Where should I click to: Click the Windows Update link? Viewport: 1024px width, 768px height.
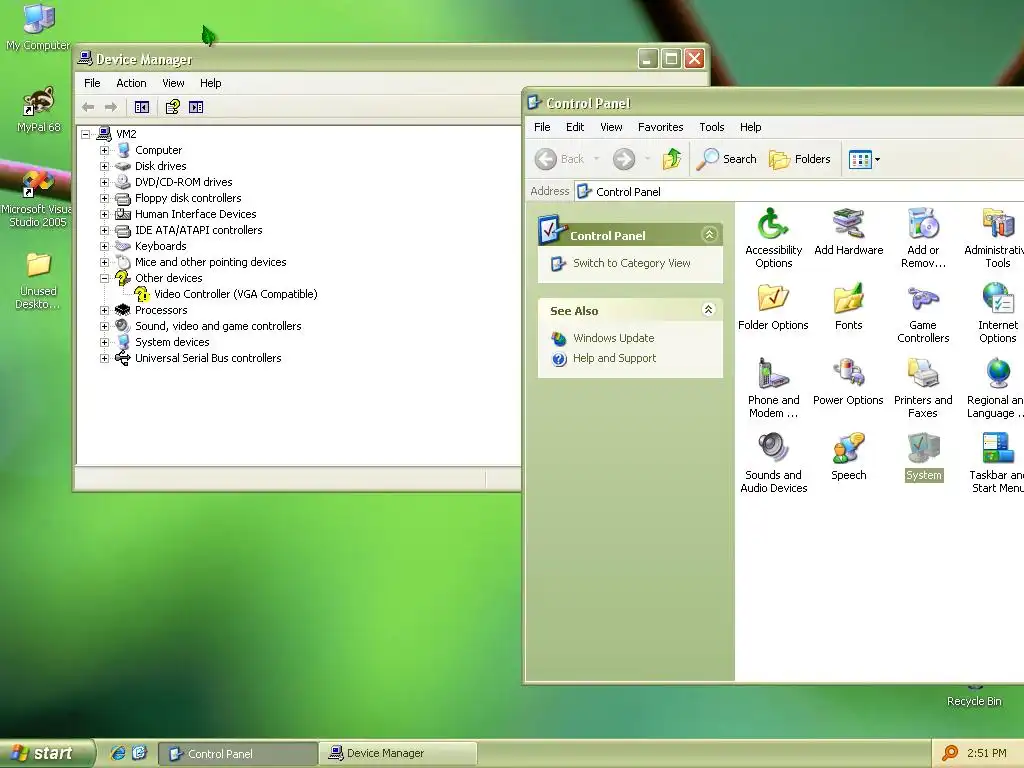[613, 338]
